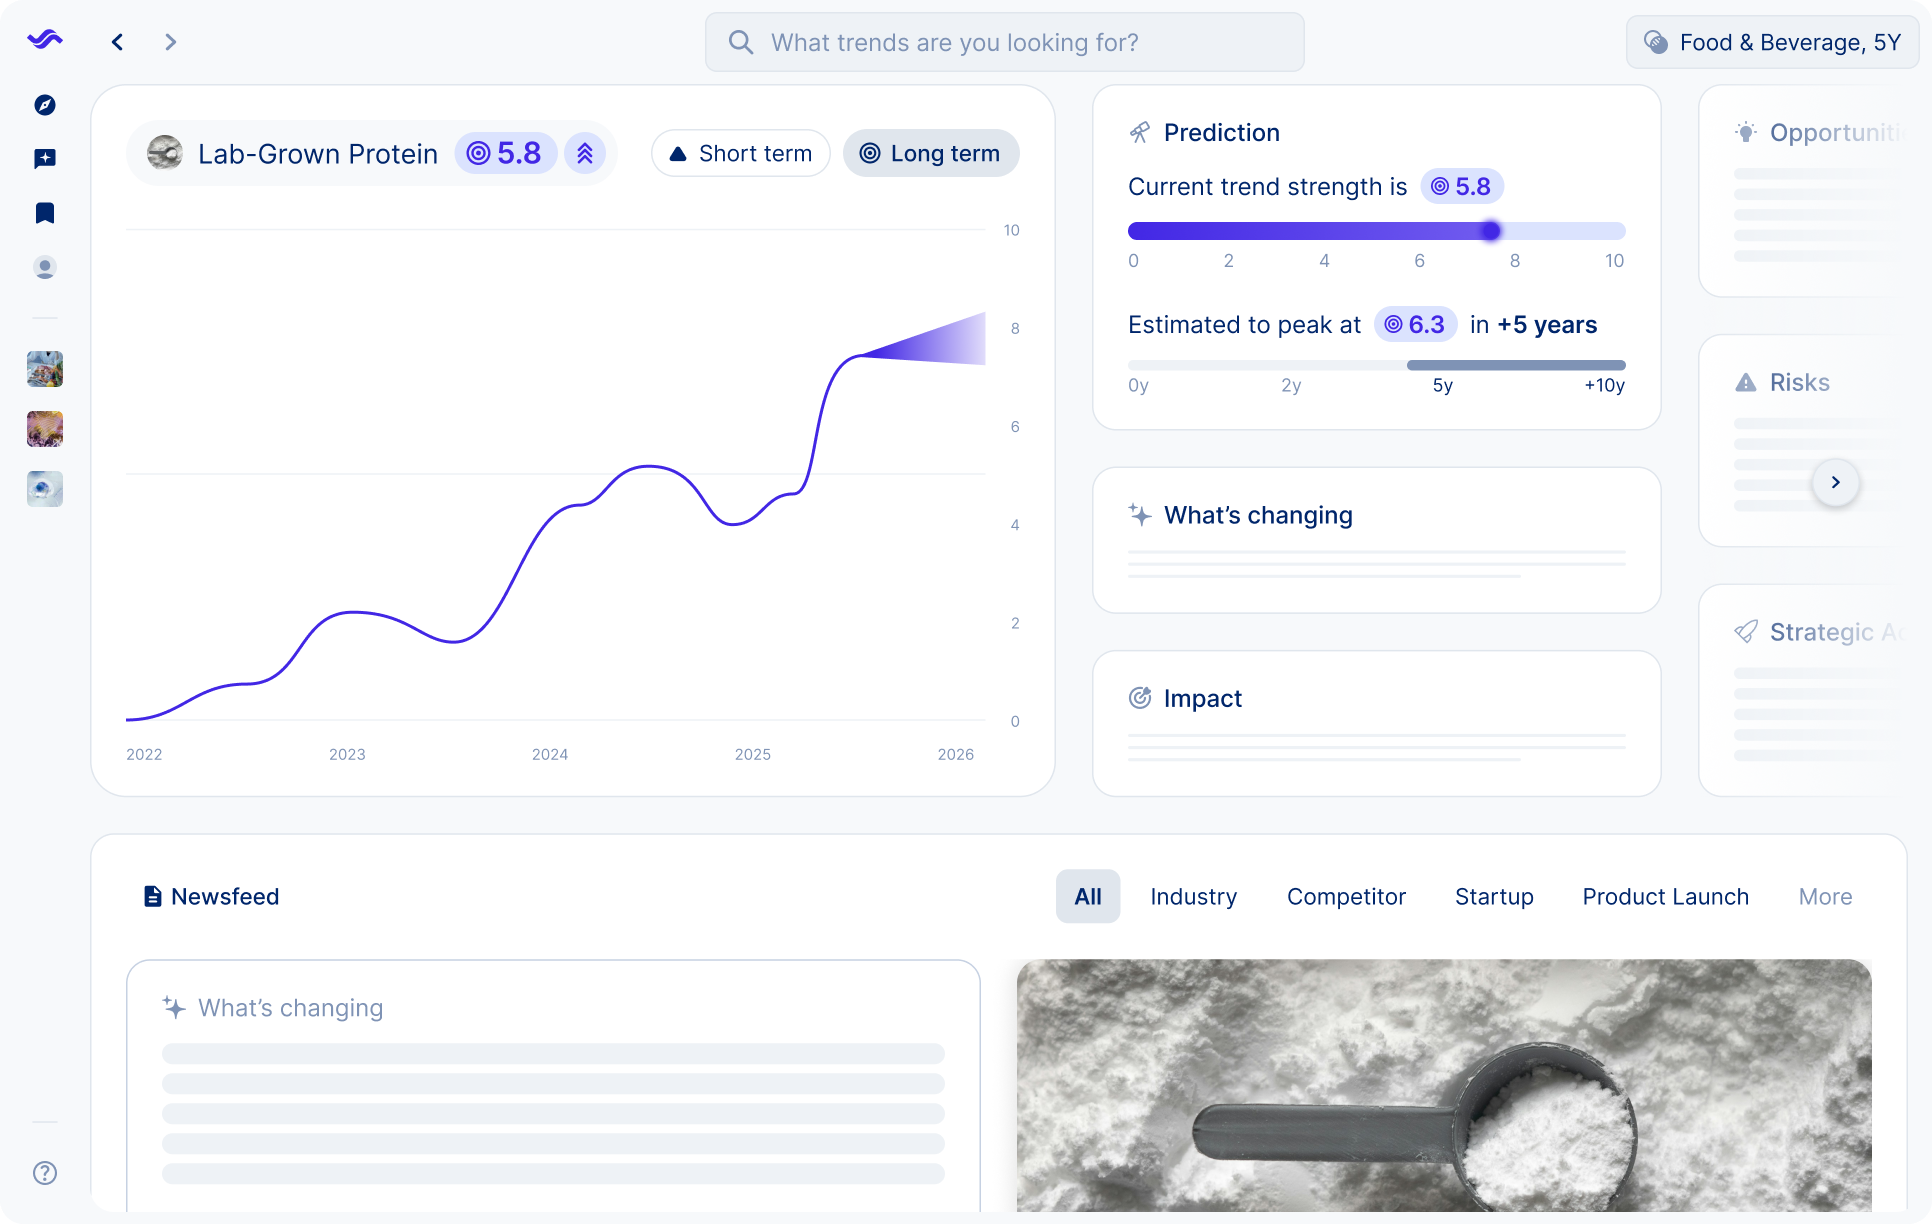This screenshot has width=1932, height=1224.
Task: Click the forward navigation arrow
Action: coord(170,42)
